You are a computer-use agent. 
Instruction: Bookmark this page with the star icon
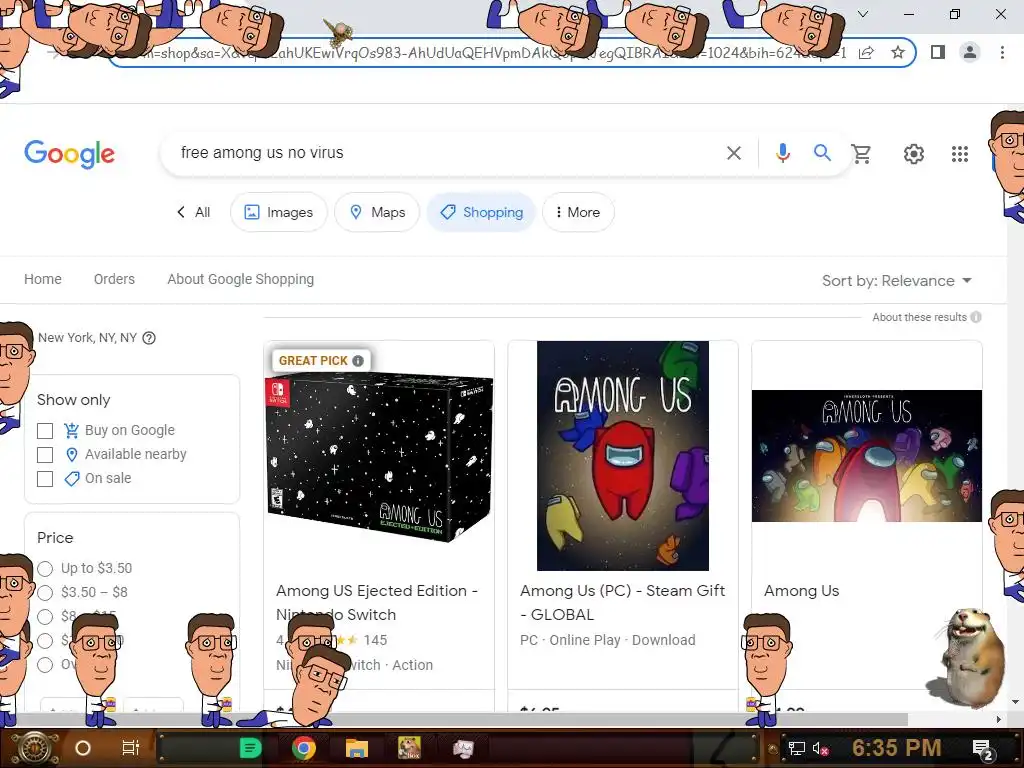(x=898, y=52)
